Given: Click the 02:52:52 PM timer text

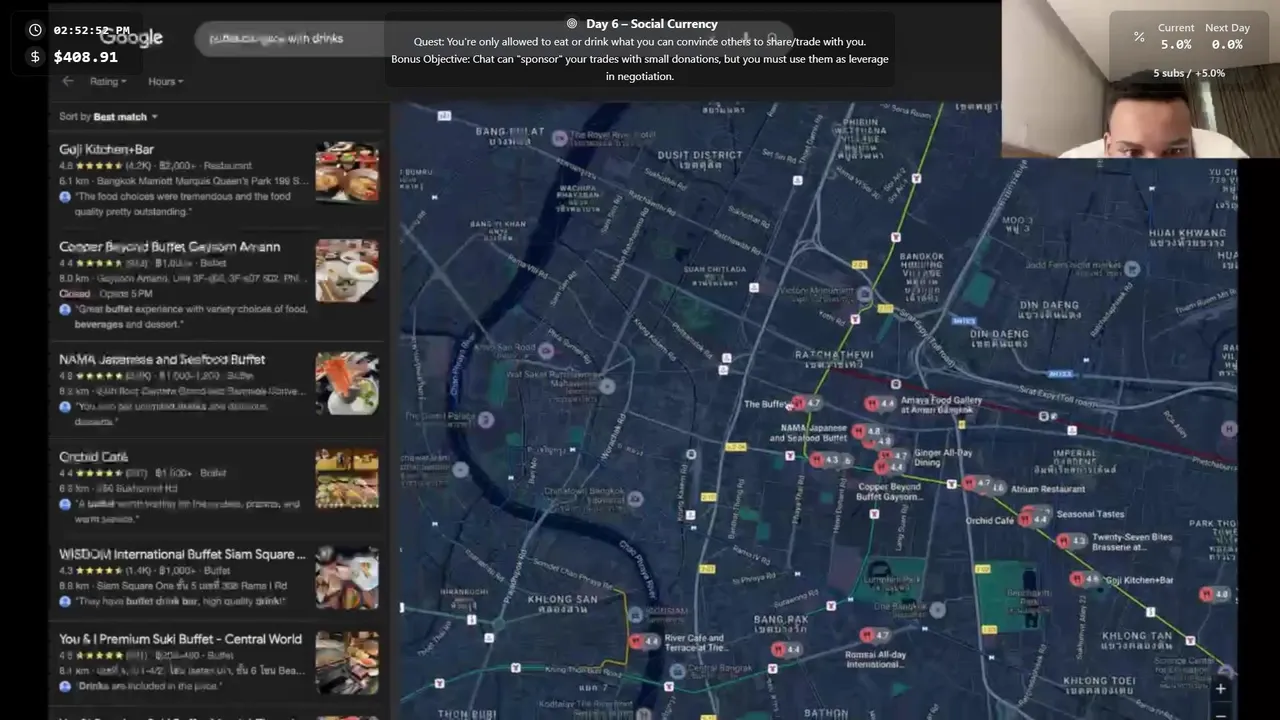Looking at the screenshot, I should pyautogui.click(x=92, y=31).
